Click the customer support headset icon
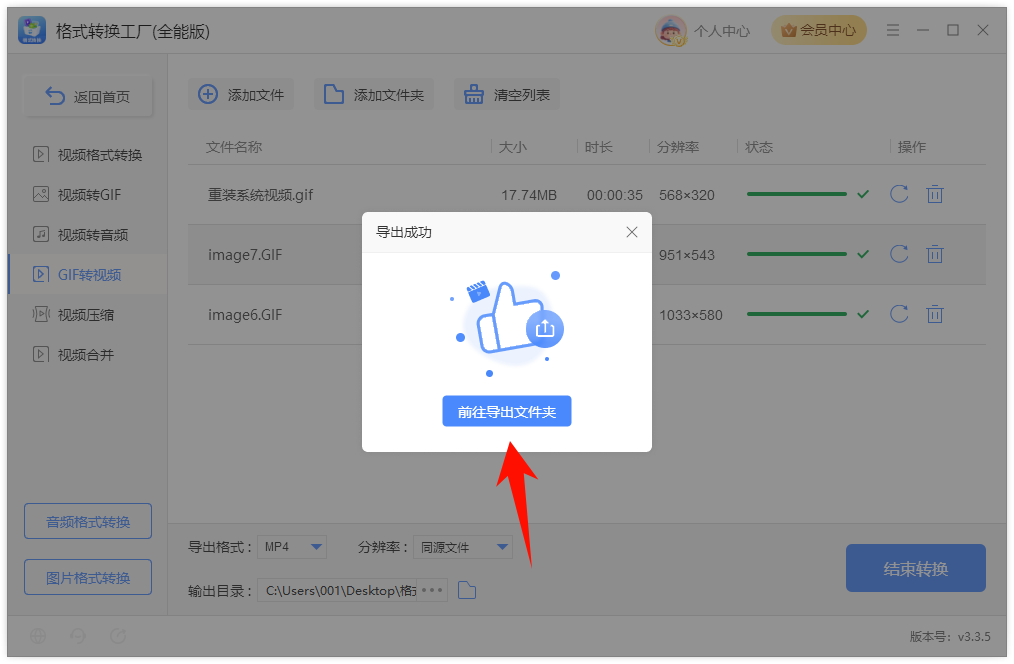The height and width of the screenshot is (664, 1014). (78, 636)
